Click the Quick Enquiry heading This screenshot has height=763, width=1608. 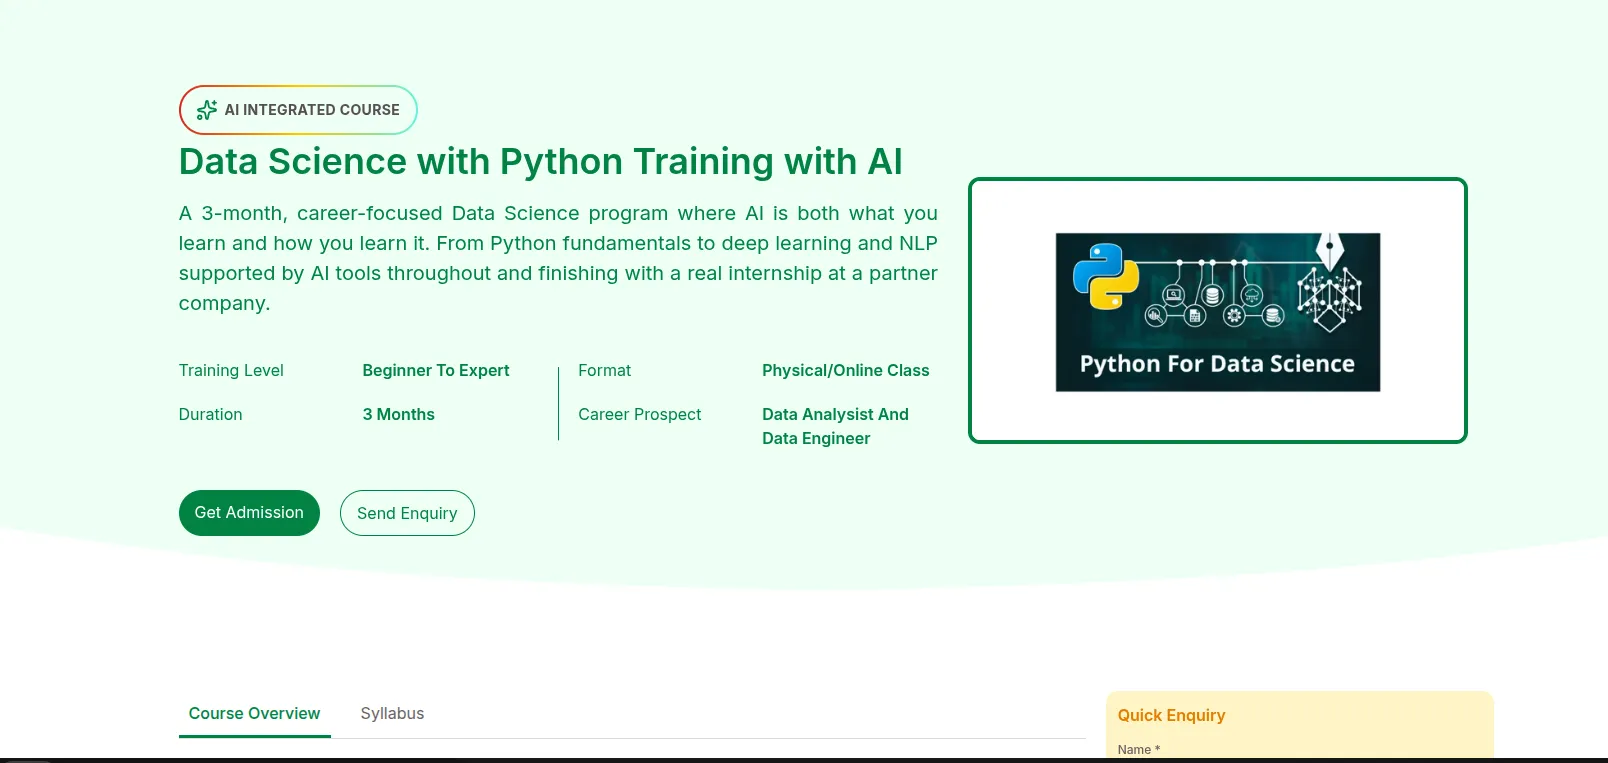(x=1171, y=715)
